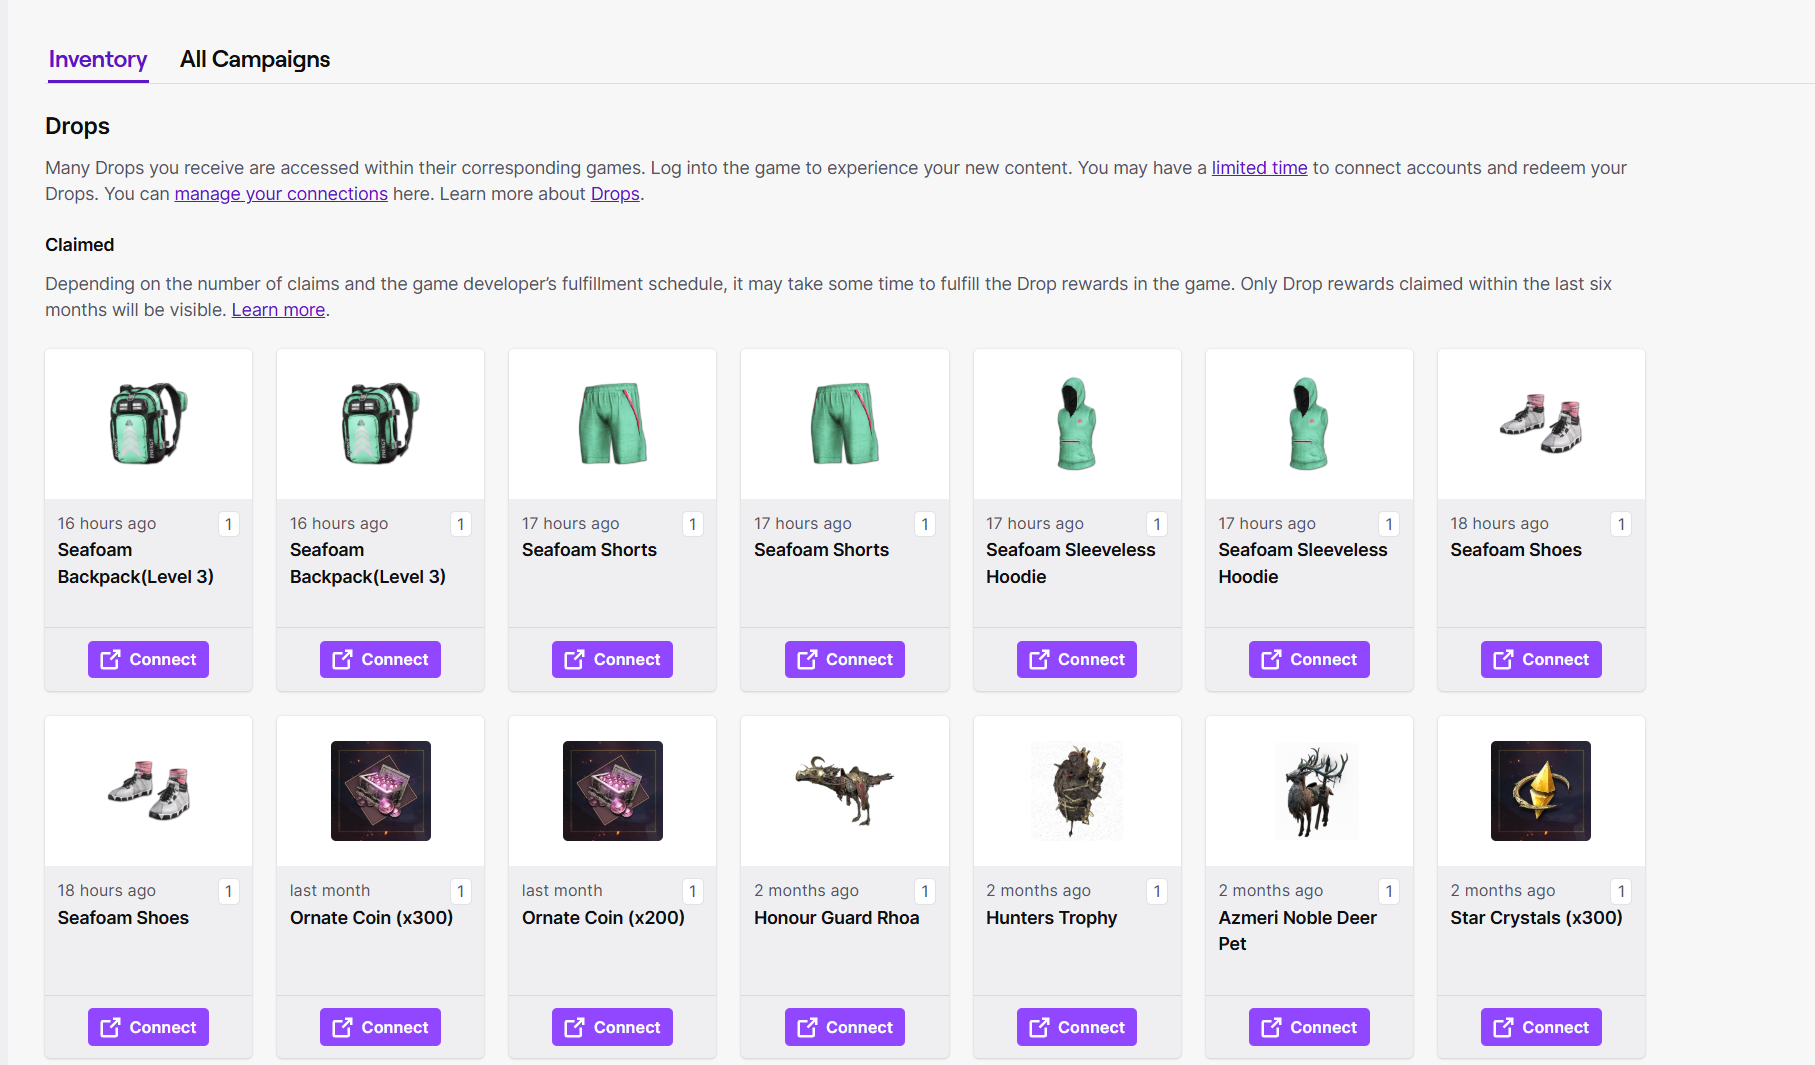Select the Star Crystals (x300) item image
Image resolution: width=1815 pixels, height=1065 pixels.
click(x=1541, y=791)
